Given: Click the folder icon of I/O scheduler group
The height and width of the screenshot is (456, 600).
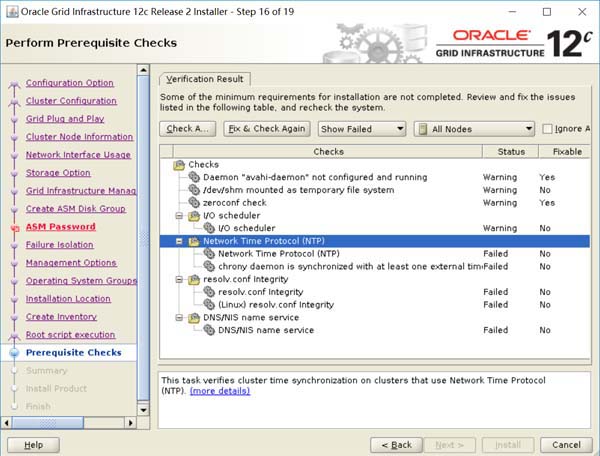Looking at the screenshot, I should click(194, 215).
